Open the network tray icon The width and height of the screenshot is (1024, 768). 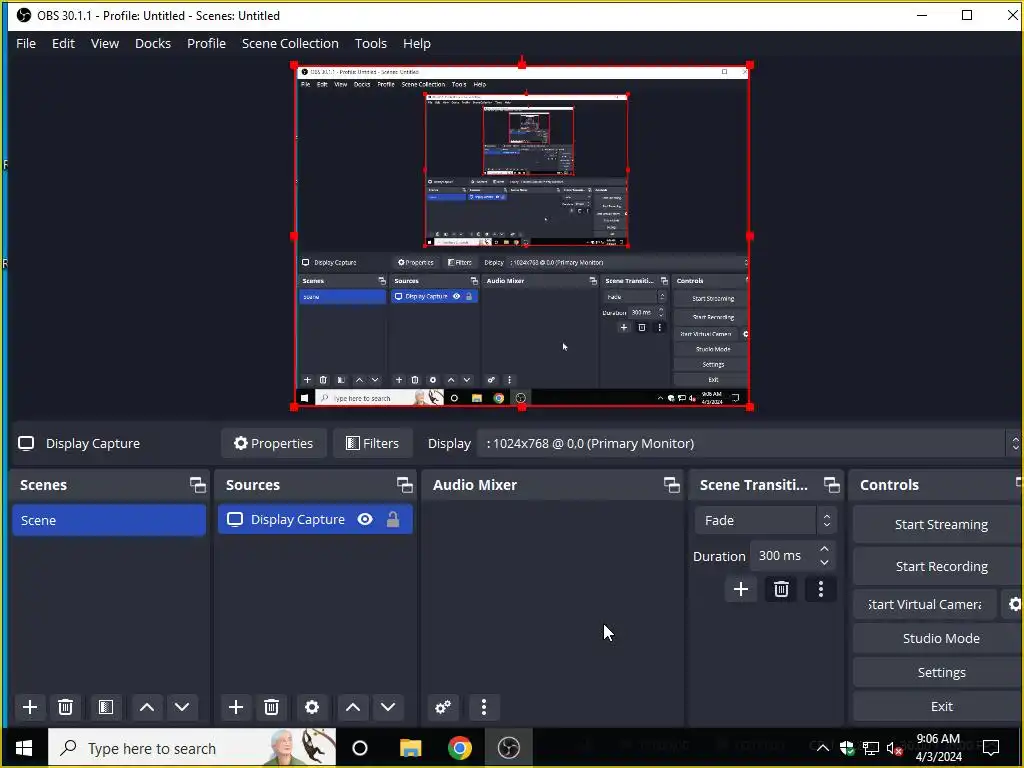(871, 748)
